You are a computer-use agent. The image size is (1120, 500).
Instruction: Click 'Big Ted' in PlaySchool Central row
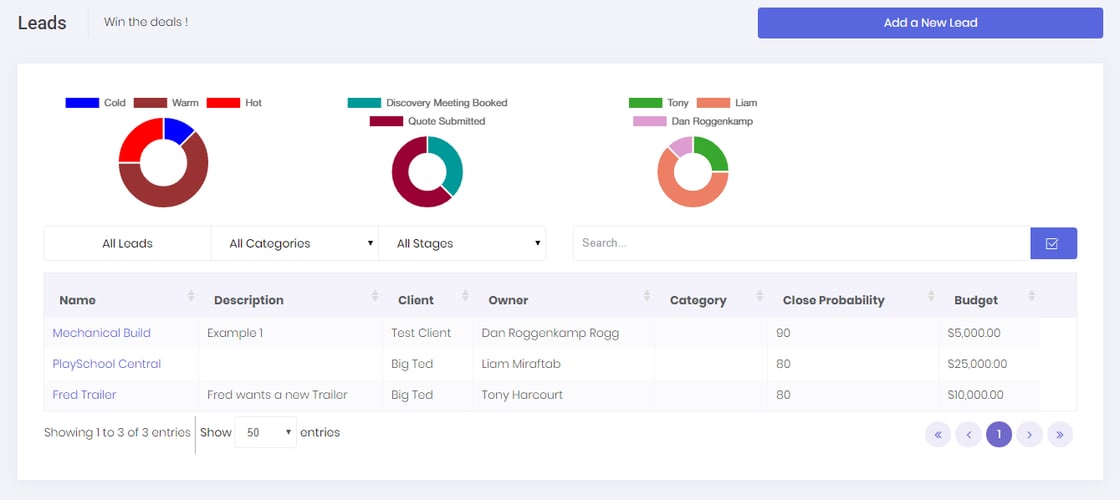coord(412,364)
